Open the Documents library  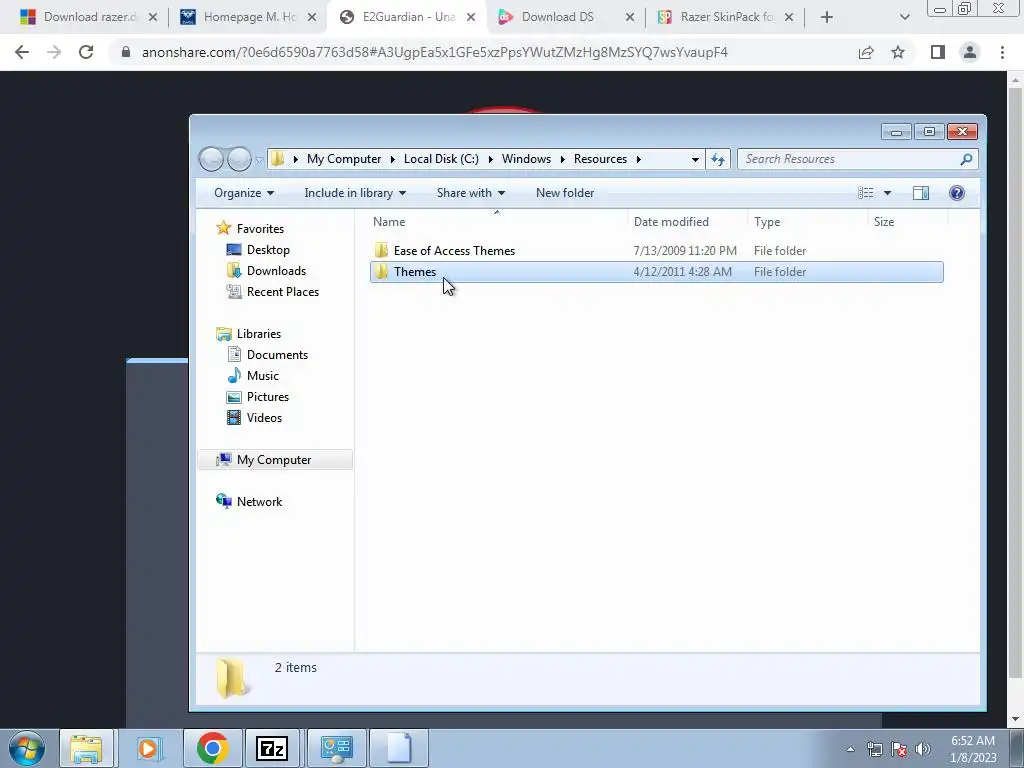click(277, 355)
